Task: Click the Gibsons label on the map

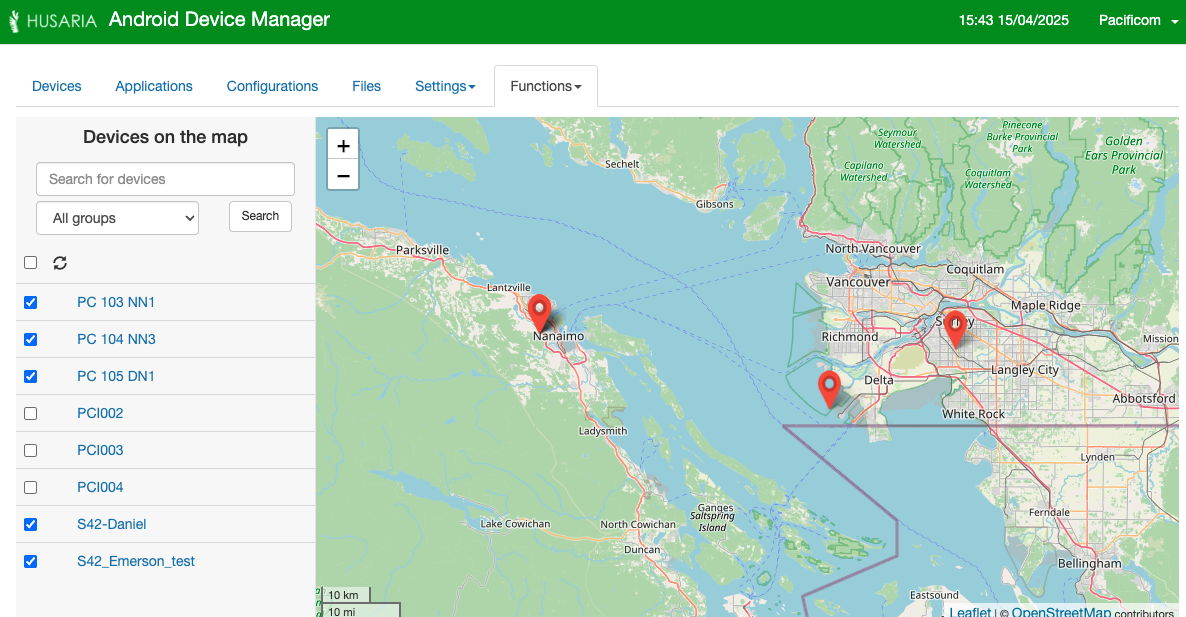Action: click(x=715, y=204)
